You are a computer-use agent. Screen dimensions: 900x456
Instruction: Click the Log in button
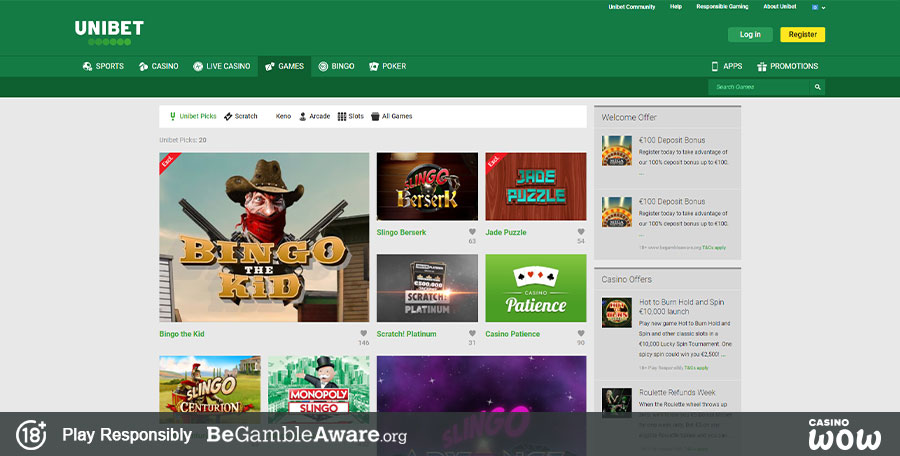tap(750, 34)
